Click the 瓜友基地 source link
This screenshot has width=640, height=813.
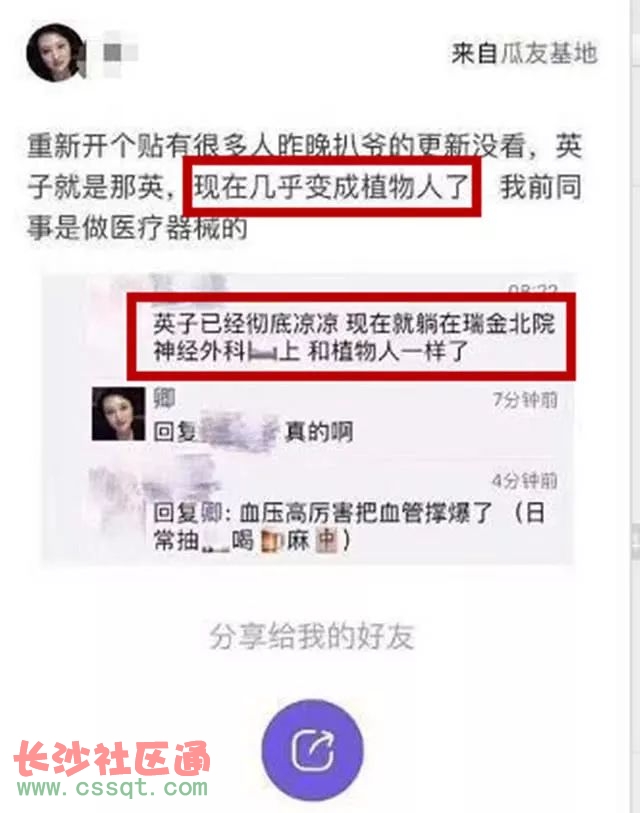pyautogui.click(x=549, y=53)
